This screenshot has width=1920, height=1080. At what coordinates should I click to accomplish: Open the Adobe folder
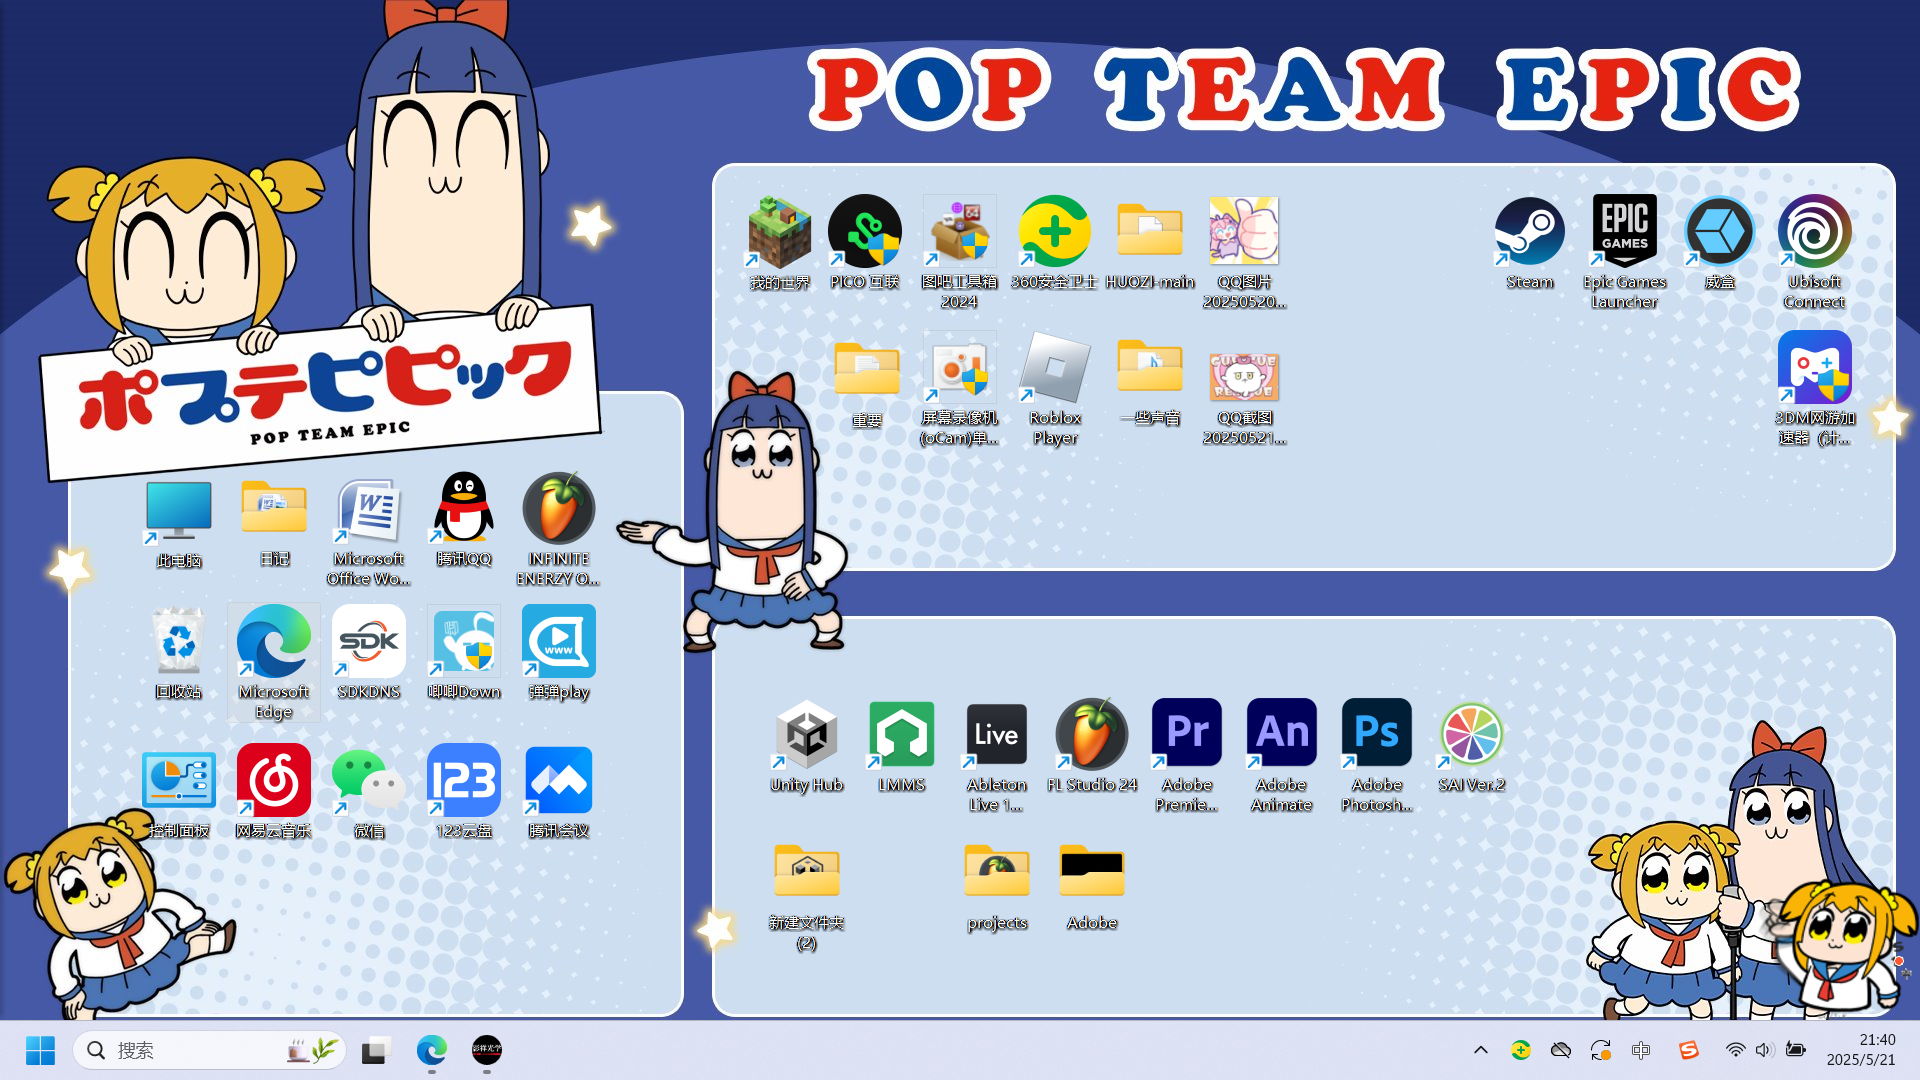coord(1092,886)
